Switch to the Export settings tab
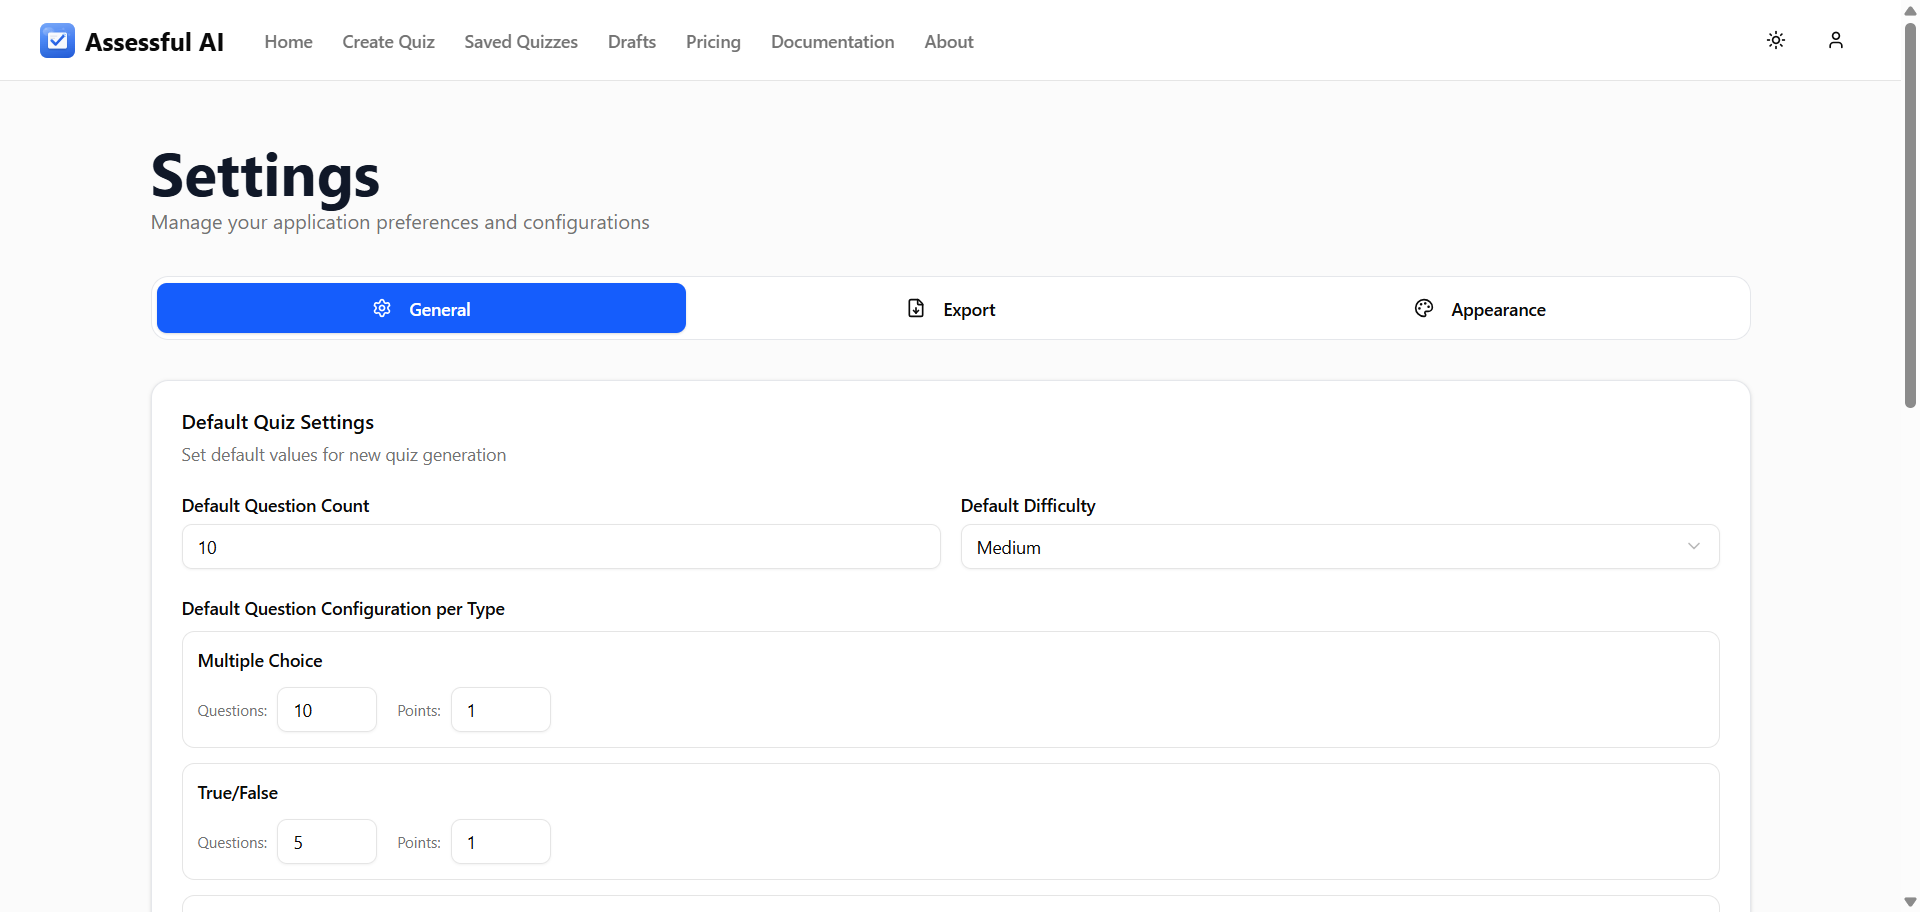The width and height of the screenshot is (1920, 912). [951, 308]
